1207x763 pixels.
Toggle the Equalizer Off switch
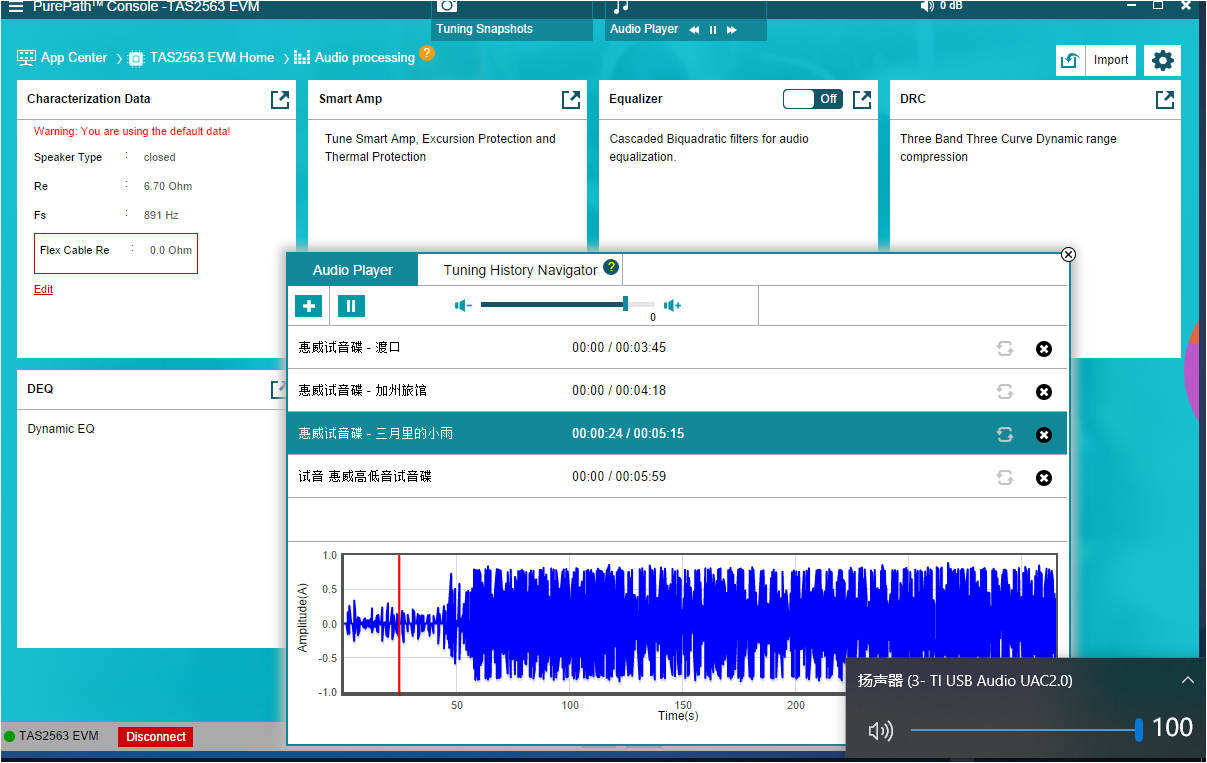[812, 99]
